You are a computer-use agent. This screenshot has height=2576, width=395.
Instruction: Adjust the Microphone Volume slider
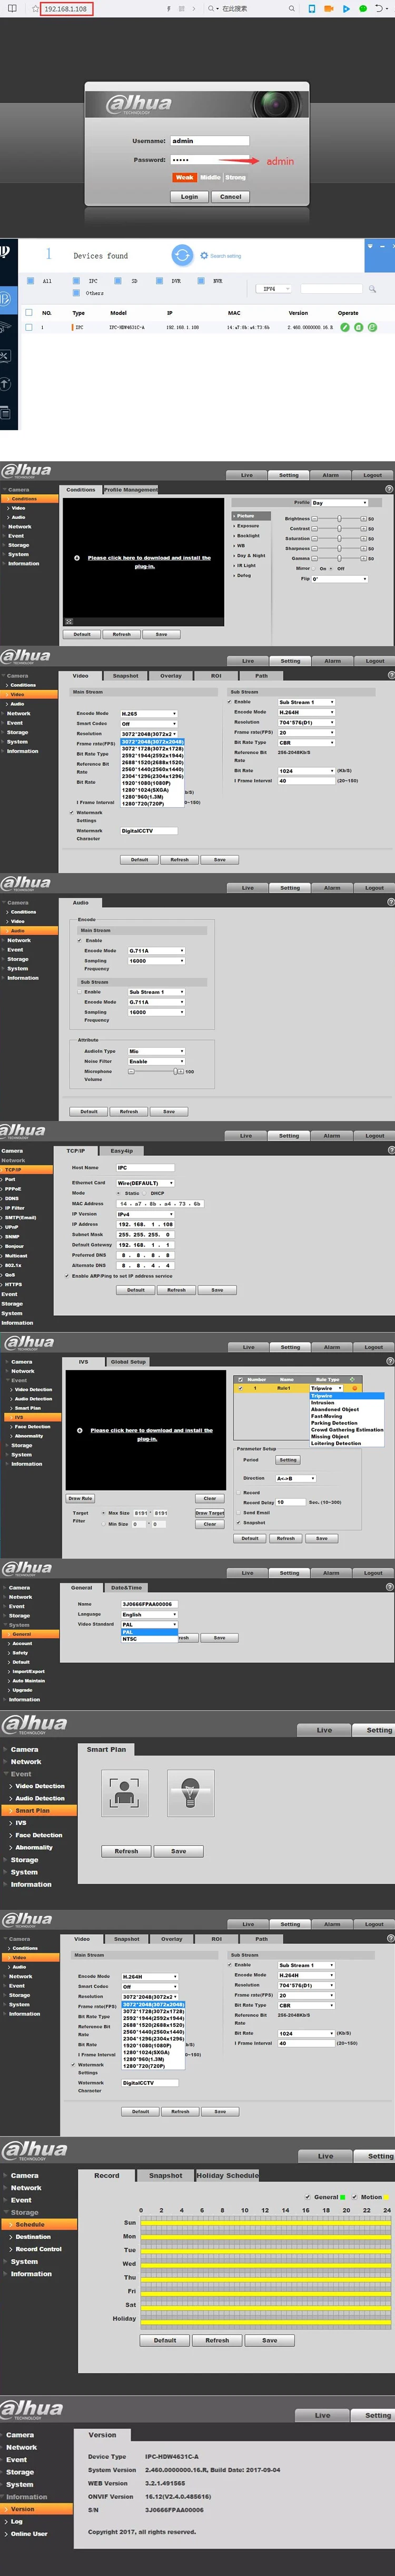coord(155,1071)
